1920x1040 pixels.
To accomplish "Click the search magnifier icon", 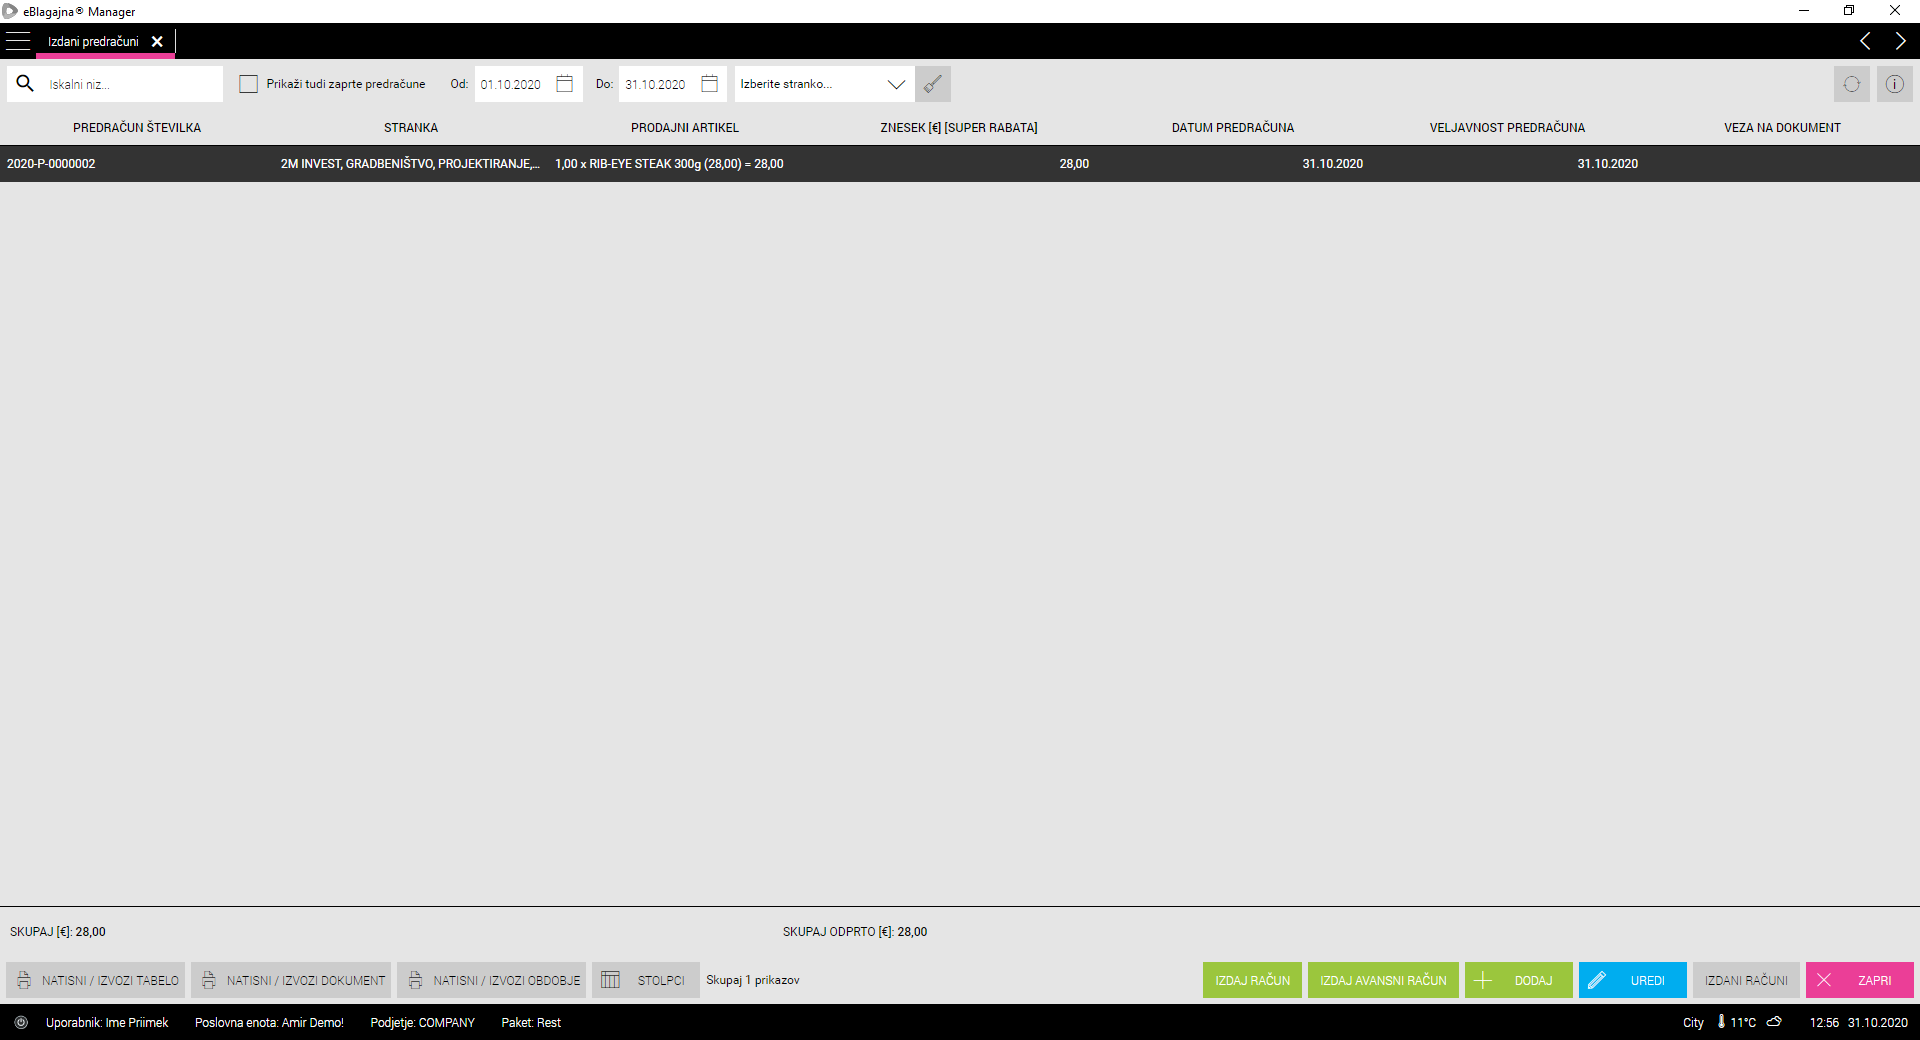I will point(26,84).
